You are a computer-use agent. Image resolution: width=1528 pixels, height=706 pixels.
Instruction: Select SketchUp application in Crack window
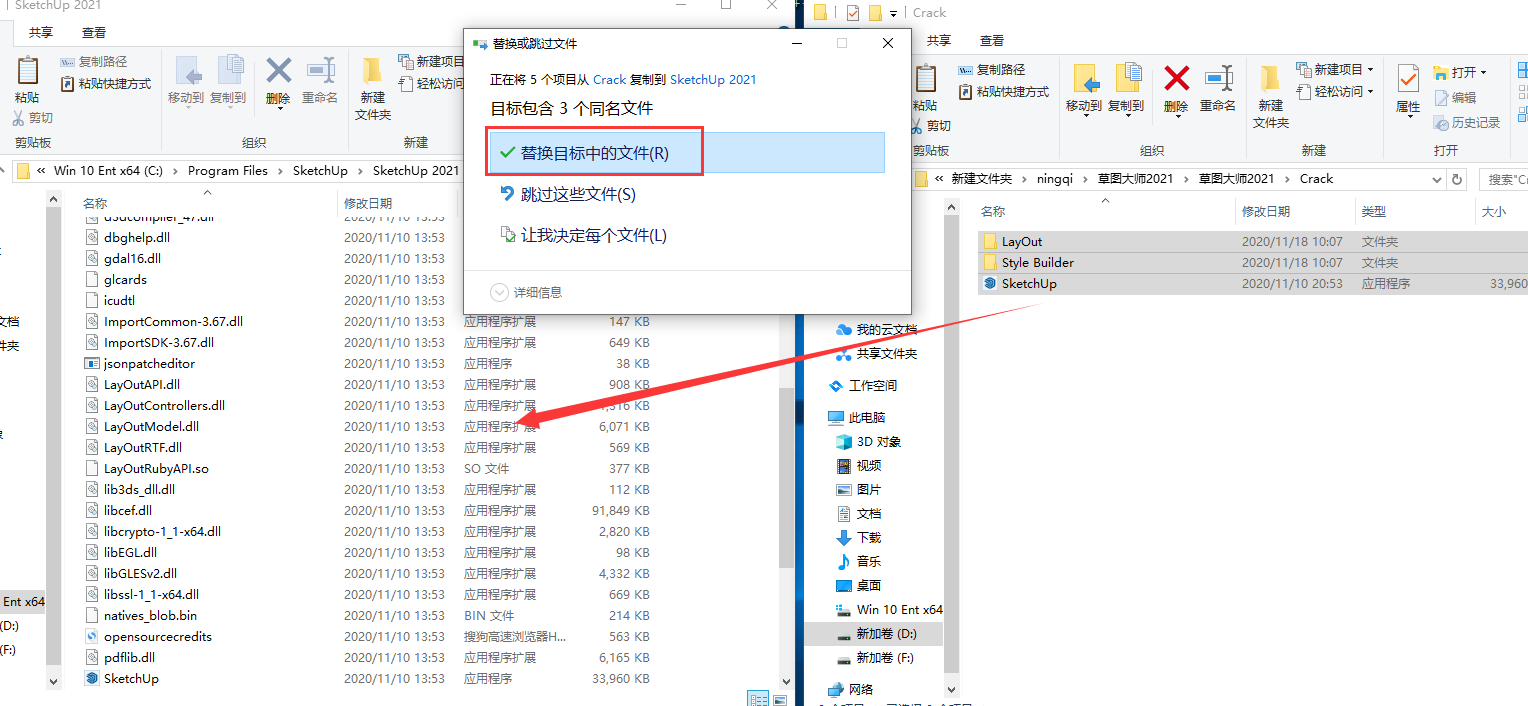1251,284
